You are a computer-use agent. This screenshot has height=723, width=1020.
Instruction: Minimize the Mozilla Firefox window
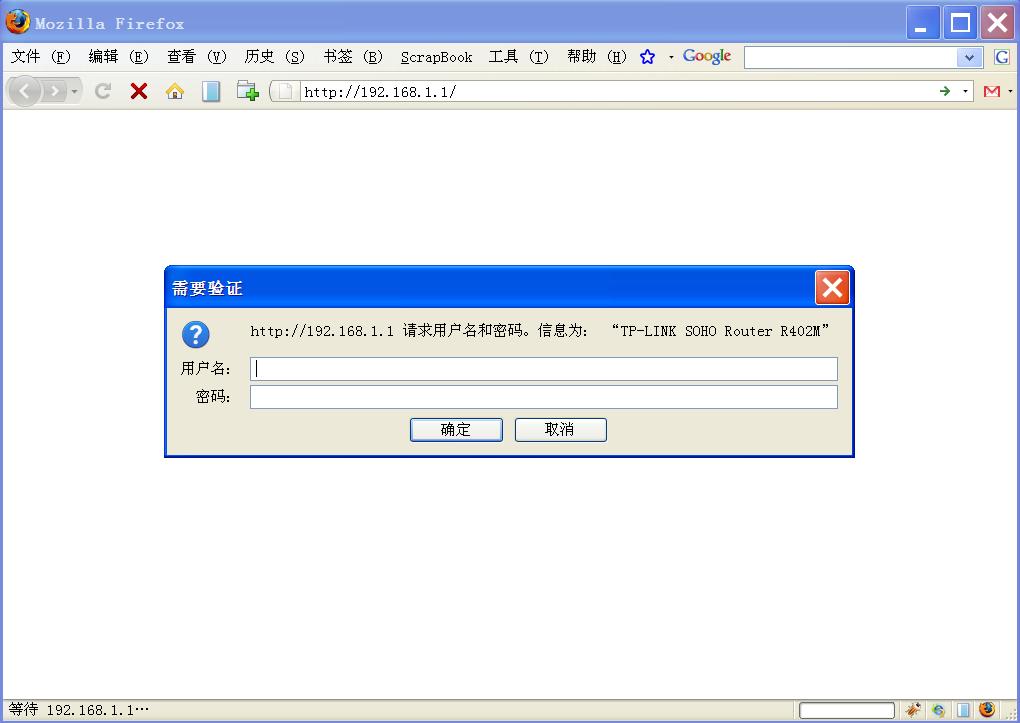coord(922,23)
